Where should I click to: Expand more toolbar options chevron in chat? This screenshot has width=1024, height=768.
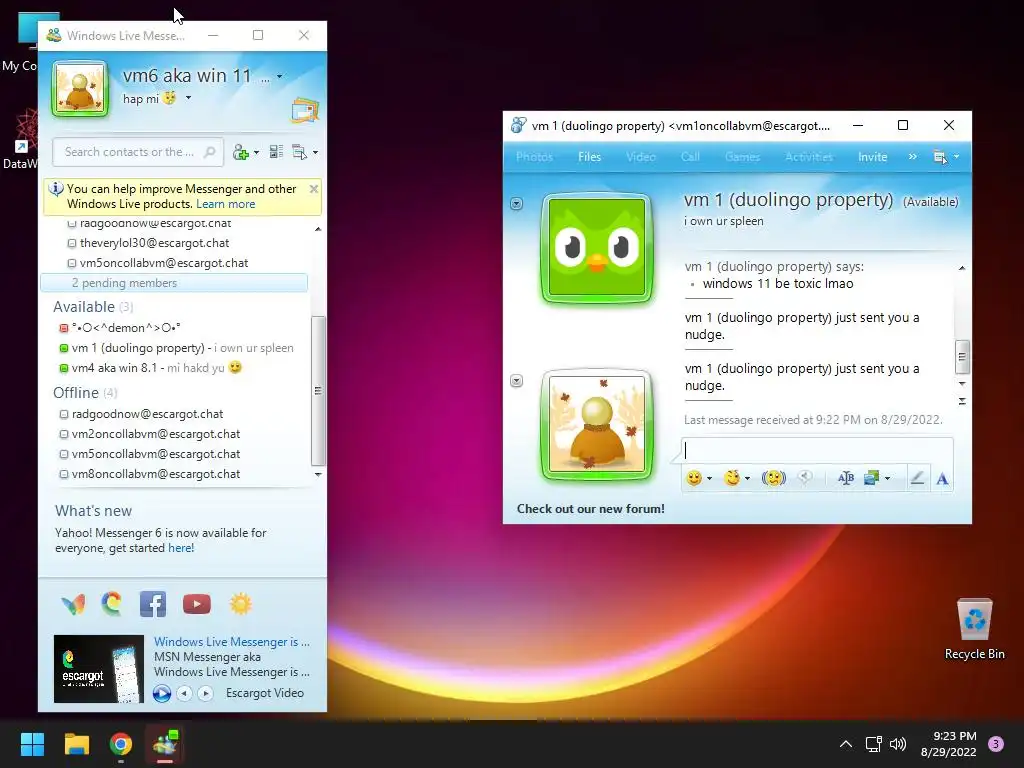coord(912,157)
